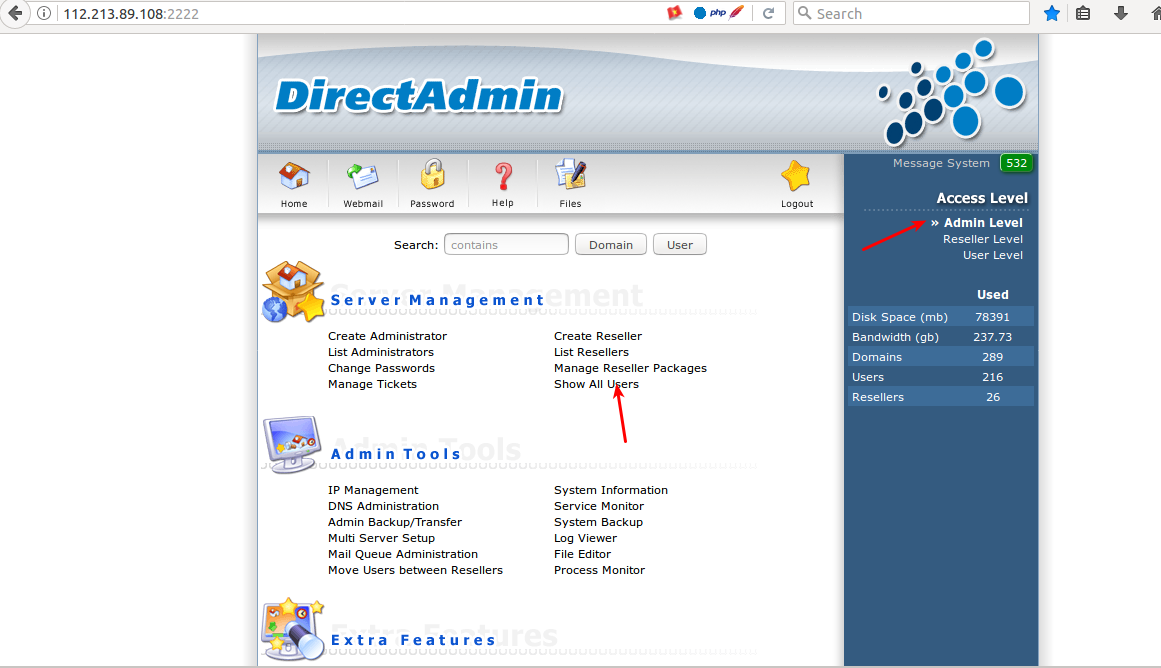The height and width of the screenshot is (668, 1161).
Task: Open System Backup
Action: (x=598, y=522)
